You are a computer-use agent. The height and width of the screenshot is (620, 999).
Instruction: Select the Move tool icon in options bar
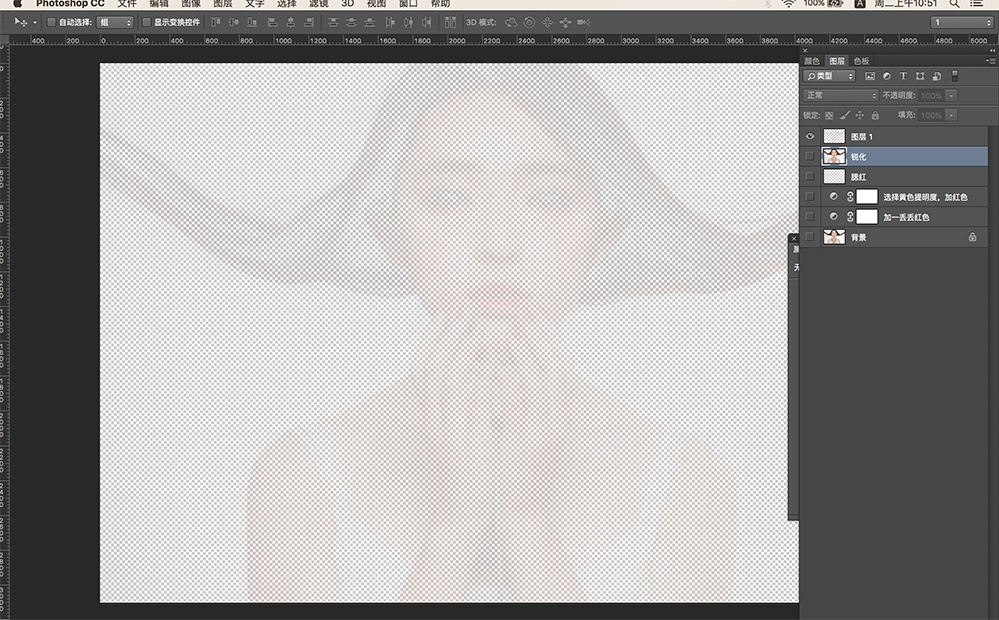[20, 22]
